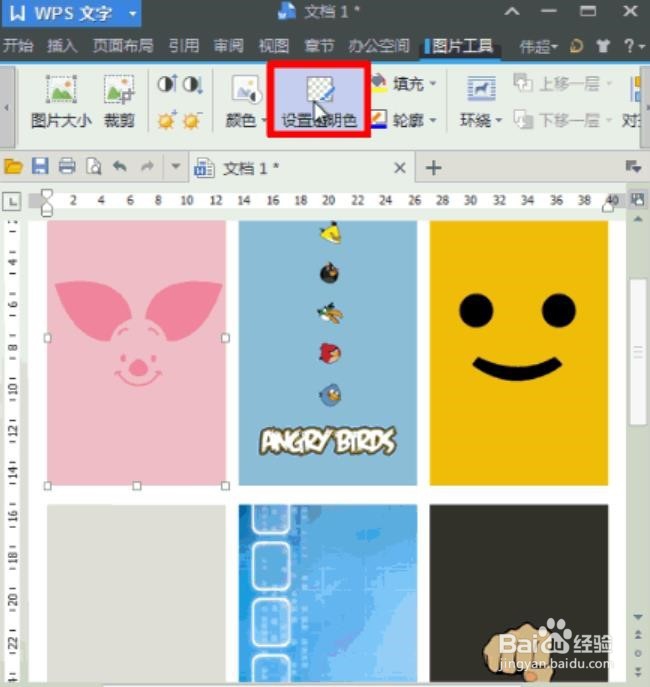Screen dimensions: 650x687
Task: Decrease picture brightness
Action: [192, 120]
